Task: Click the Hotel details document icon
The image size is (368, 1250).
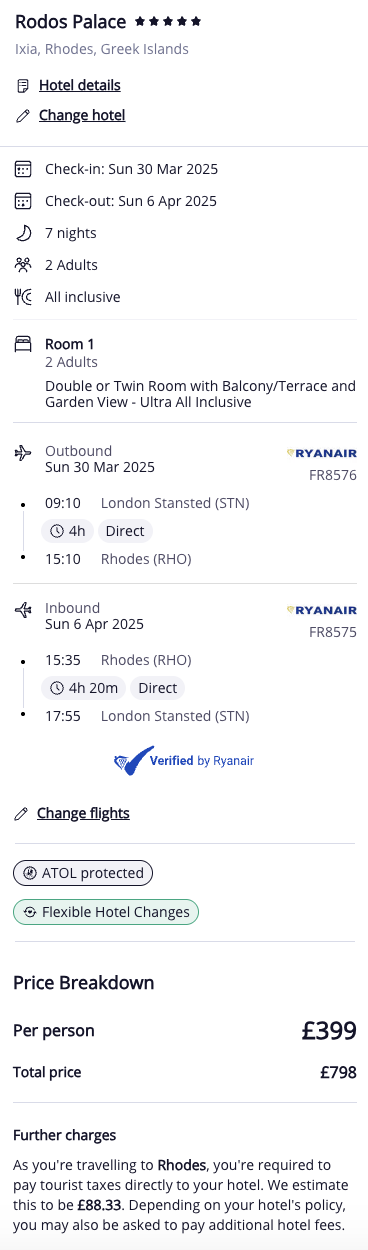Action: click(x=22, y=85)
